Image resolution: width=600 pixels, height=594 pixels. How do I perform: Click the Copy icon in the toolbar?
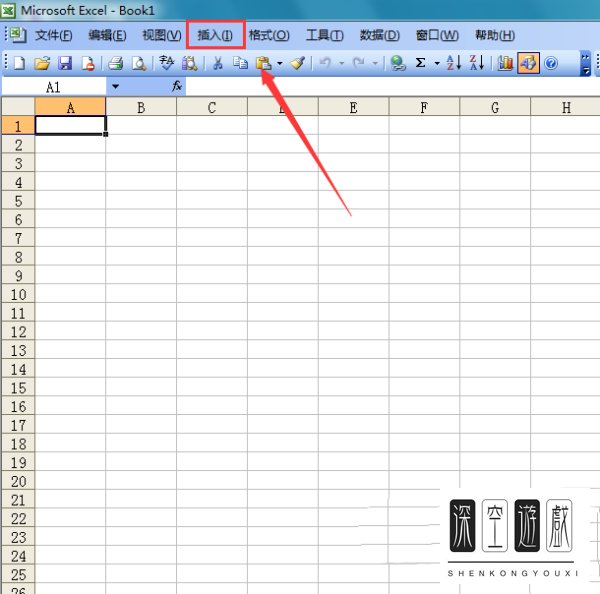[x=240, y=63]
